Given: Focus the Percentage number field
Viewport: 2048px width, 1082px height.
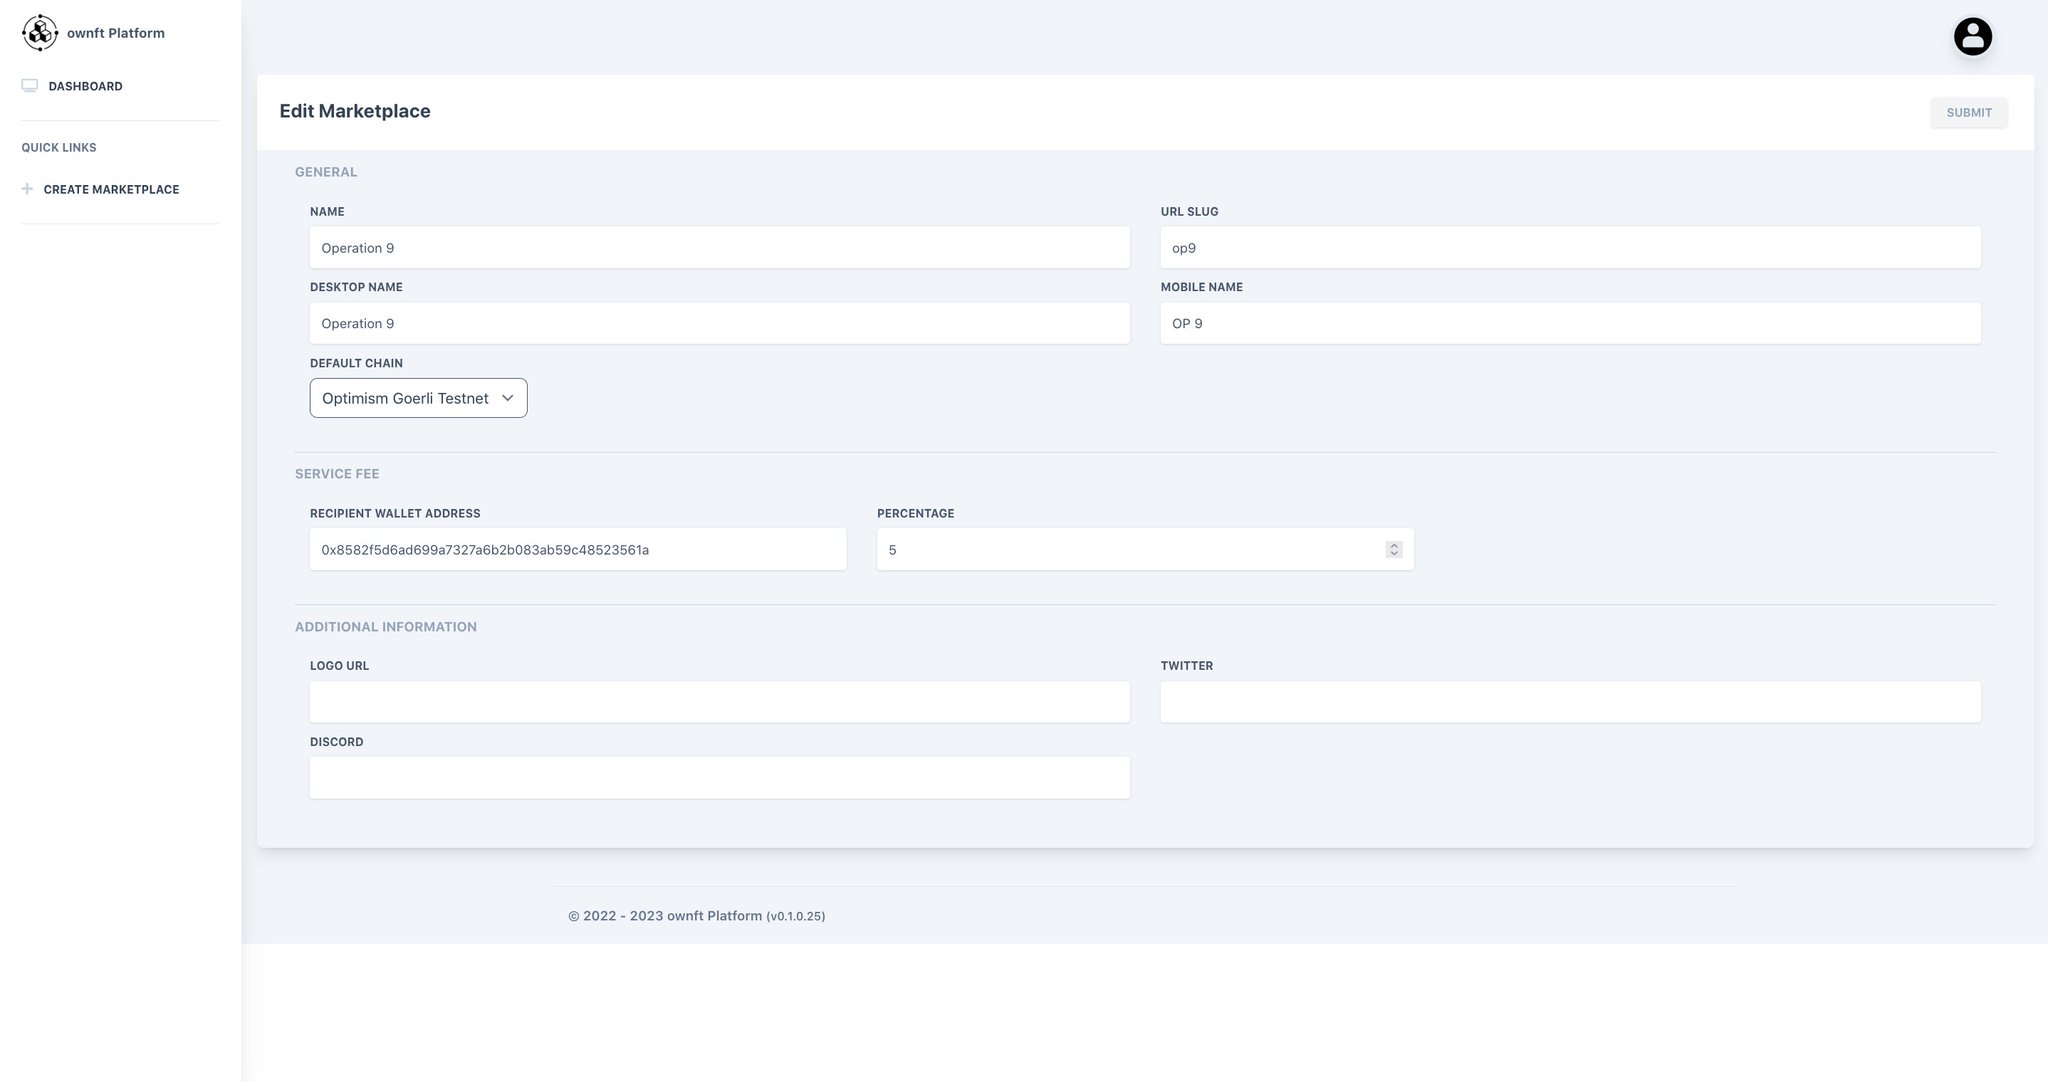Looking at the screenshot, I should click(x=1130, y=550).
